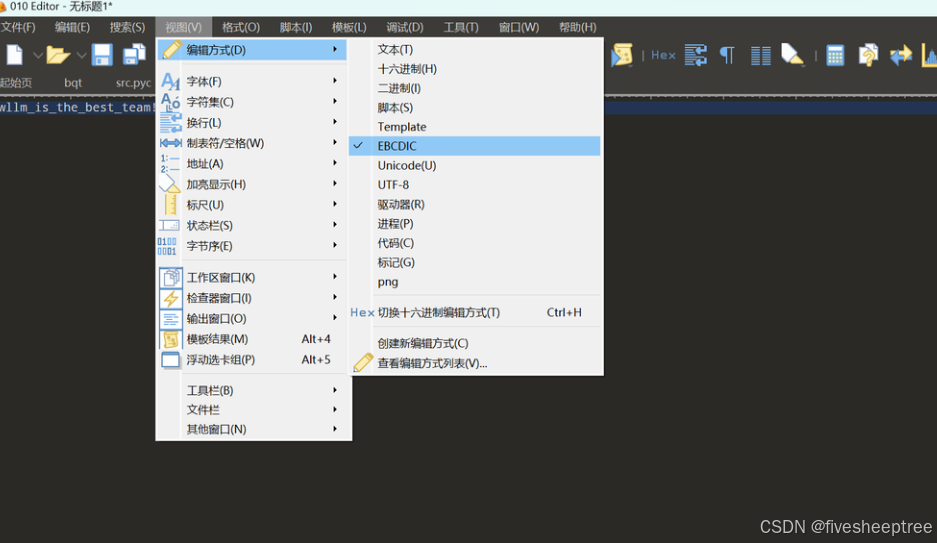Viewport: 937px width, 543px height.
Task: Uncheck the EBCDIC edit mode
Action: click(x=474, y=146)
